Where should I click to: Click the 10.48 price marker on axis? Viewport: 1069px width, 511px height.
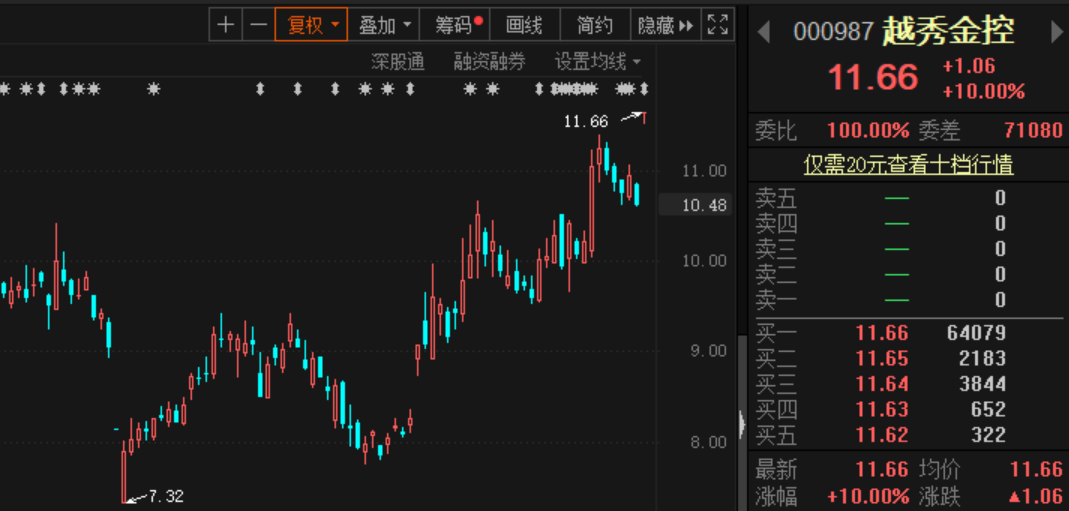coord(703,205)
